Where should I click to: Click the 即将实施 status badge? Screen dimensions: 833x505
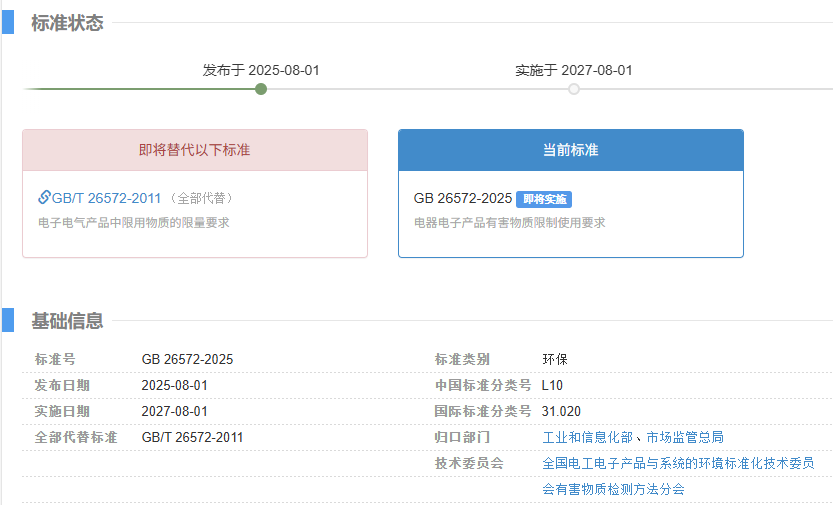pos(544,199)
